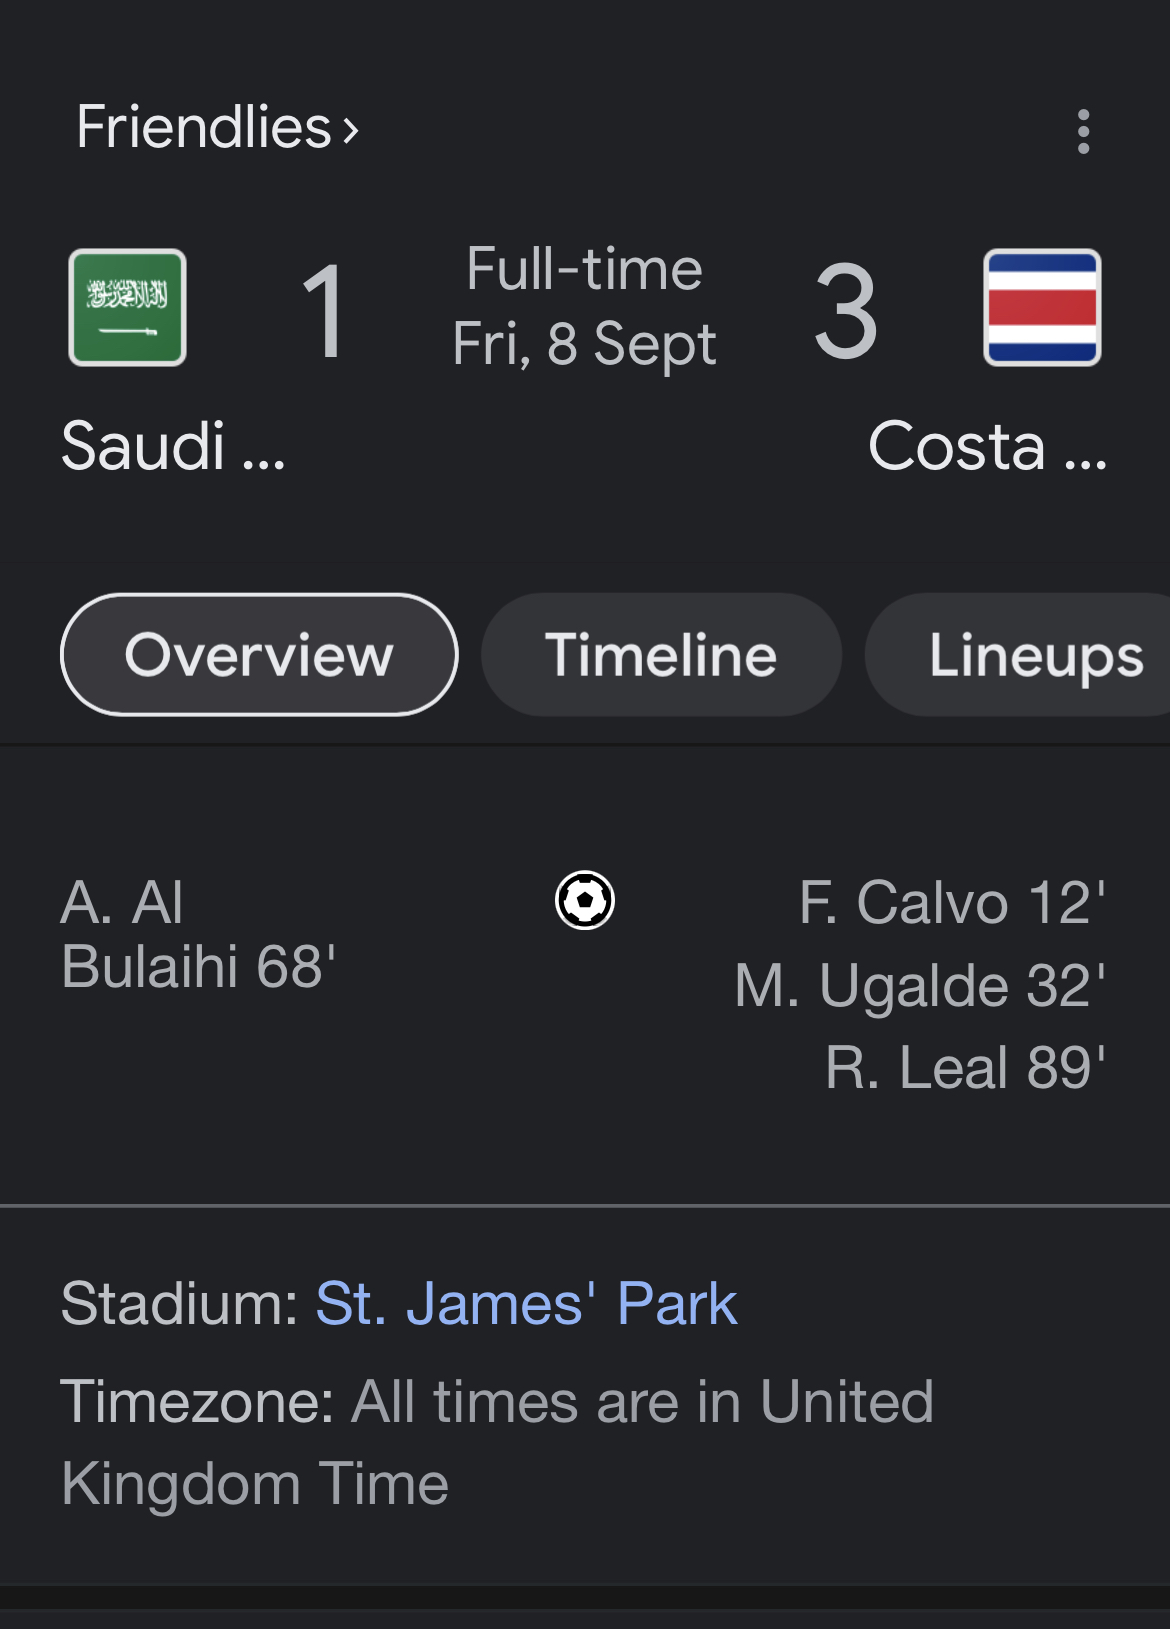Click Costa Rica score number 3
The height and width of the screenshot is (1629, 1170).
(846, 310)
